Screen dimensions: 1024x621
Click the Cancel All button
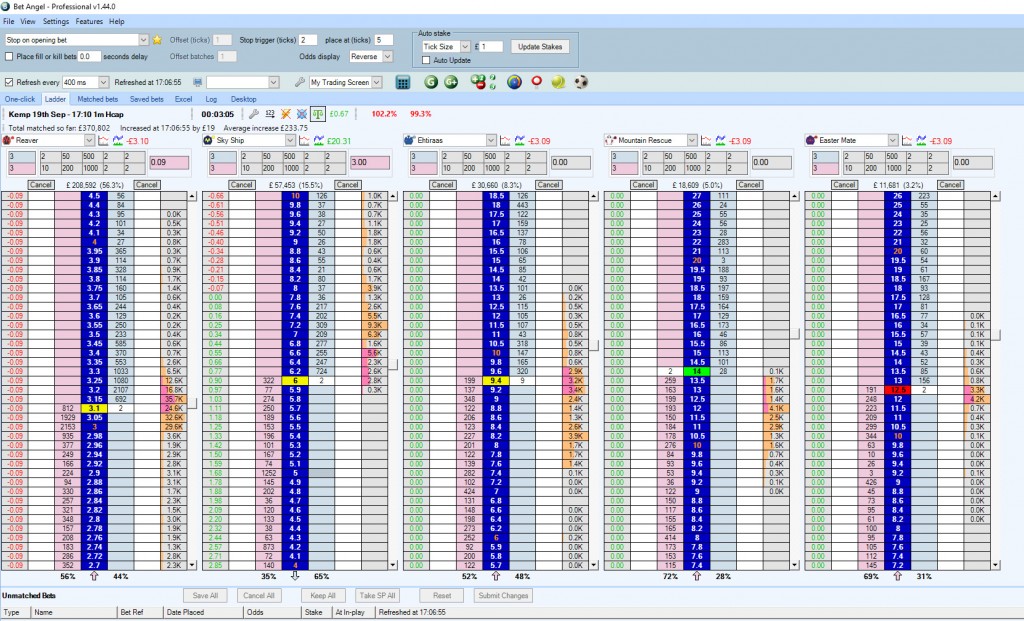pos(259,596)
